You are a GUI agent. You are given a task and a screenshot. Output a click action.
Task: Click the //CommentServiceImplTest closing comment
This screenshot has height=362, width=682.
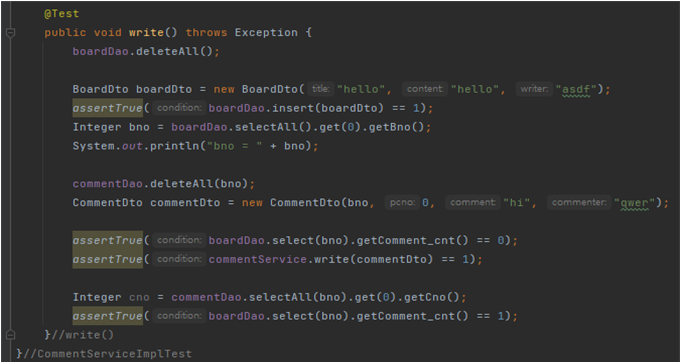[107, 354]
